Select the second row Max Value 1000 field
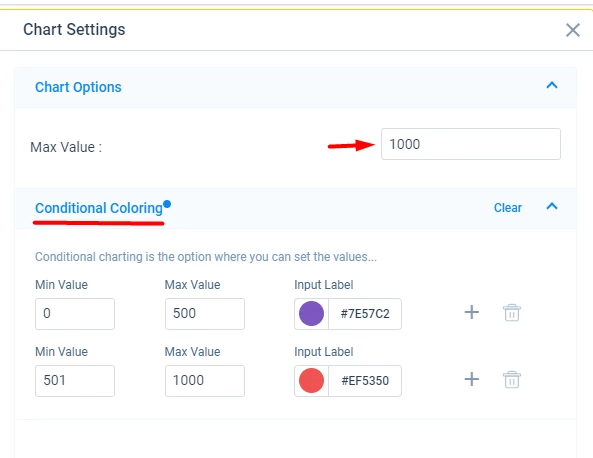This screenshot has height=458, width=593. pos(205,380)
